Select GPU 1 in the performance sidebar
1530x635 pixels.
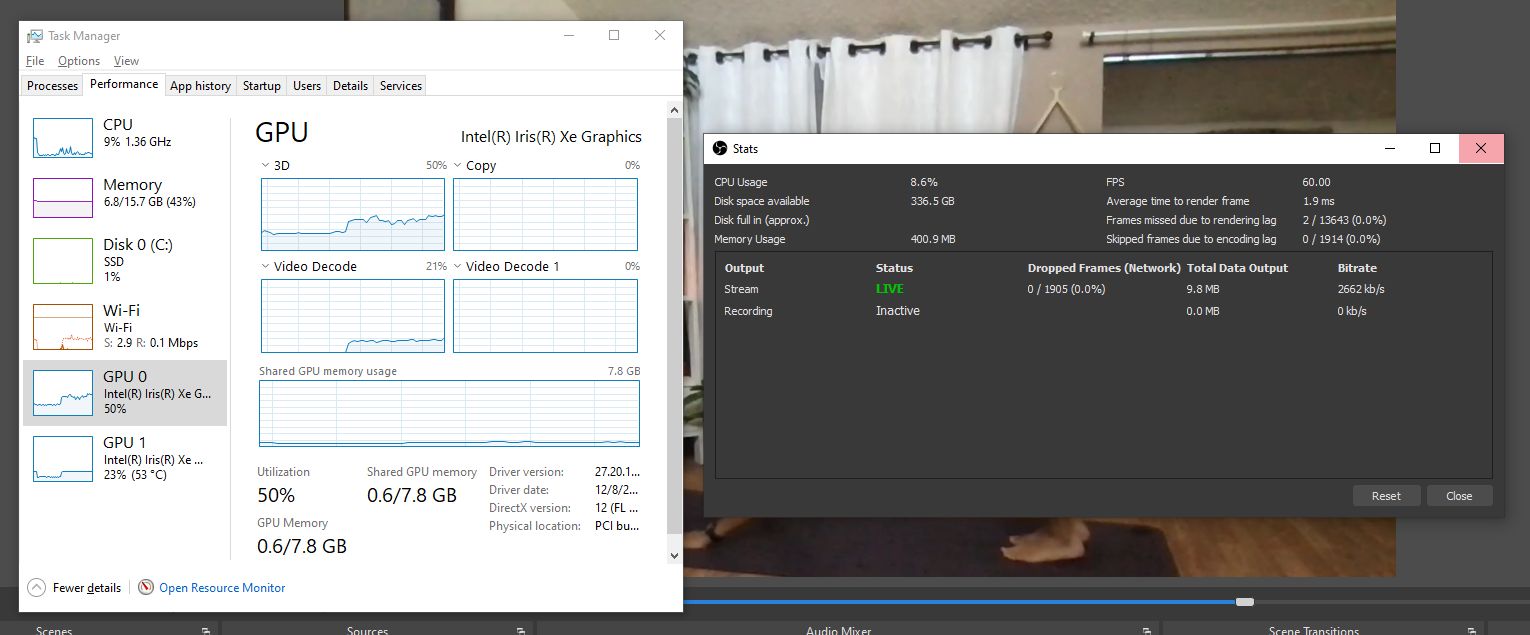125,458
